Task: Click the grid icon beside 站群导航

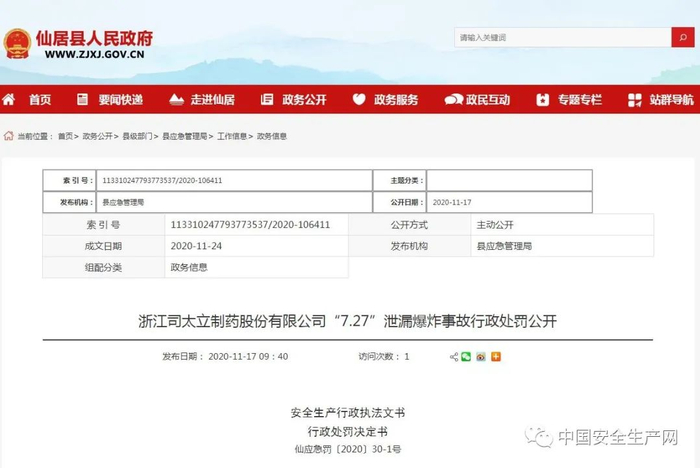Action: tap(634, 100)
